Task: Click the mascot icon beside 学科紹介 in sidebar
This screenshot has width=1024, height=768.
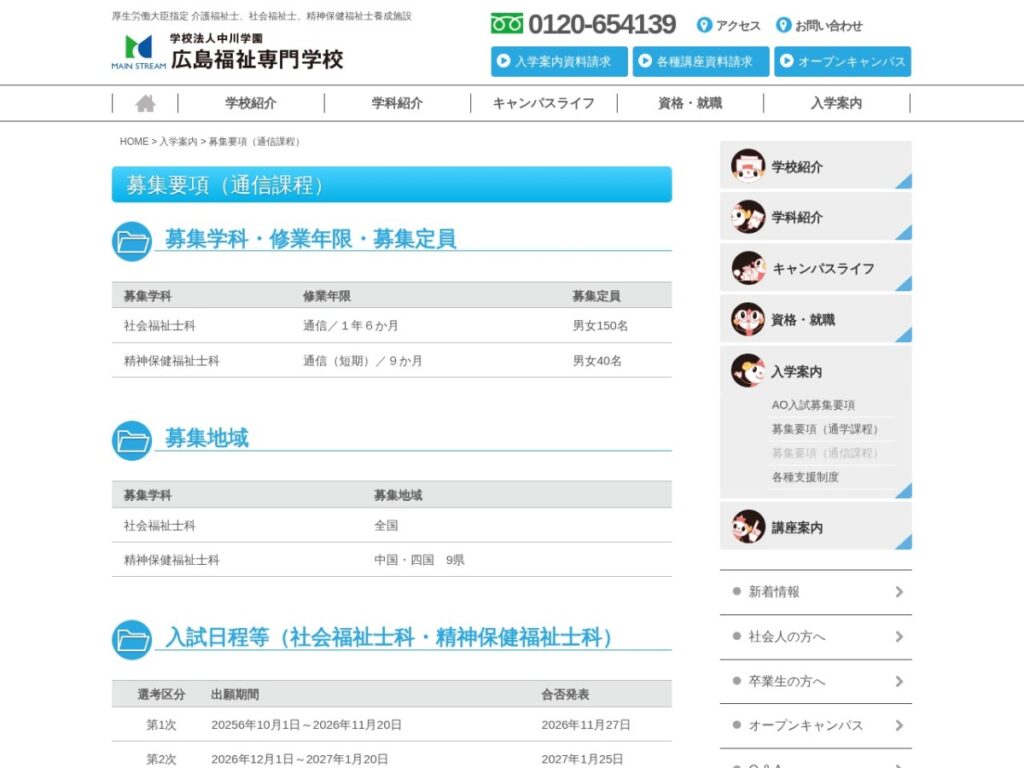Action: point(748,217)
